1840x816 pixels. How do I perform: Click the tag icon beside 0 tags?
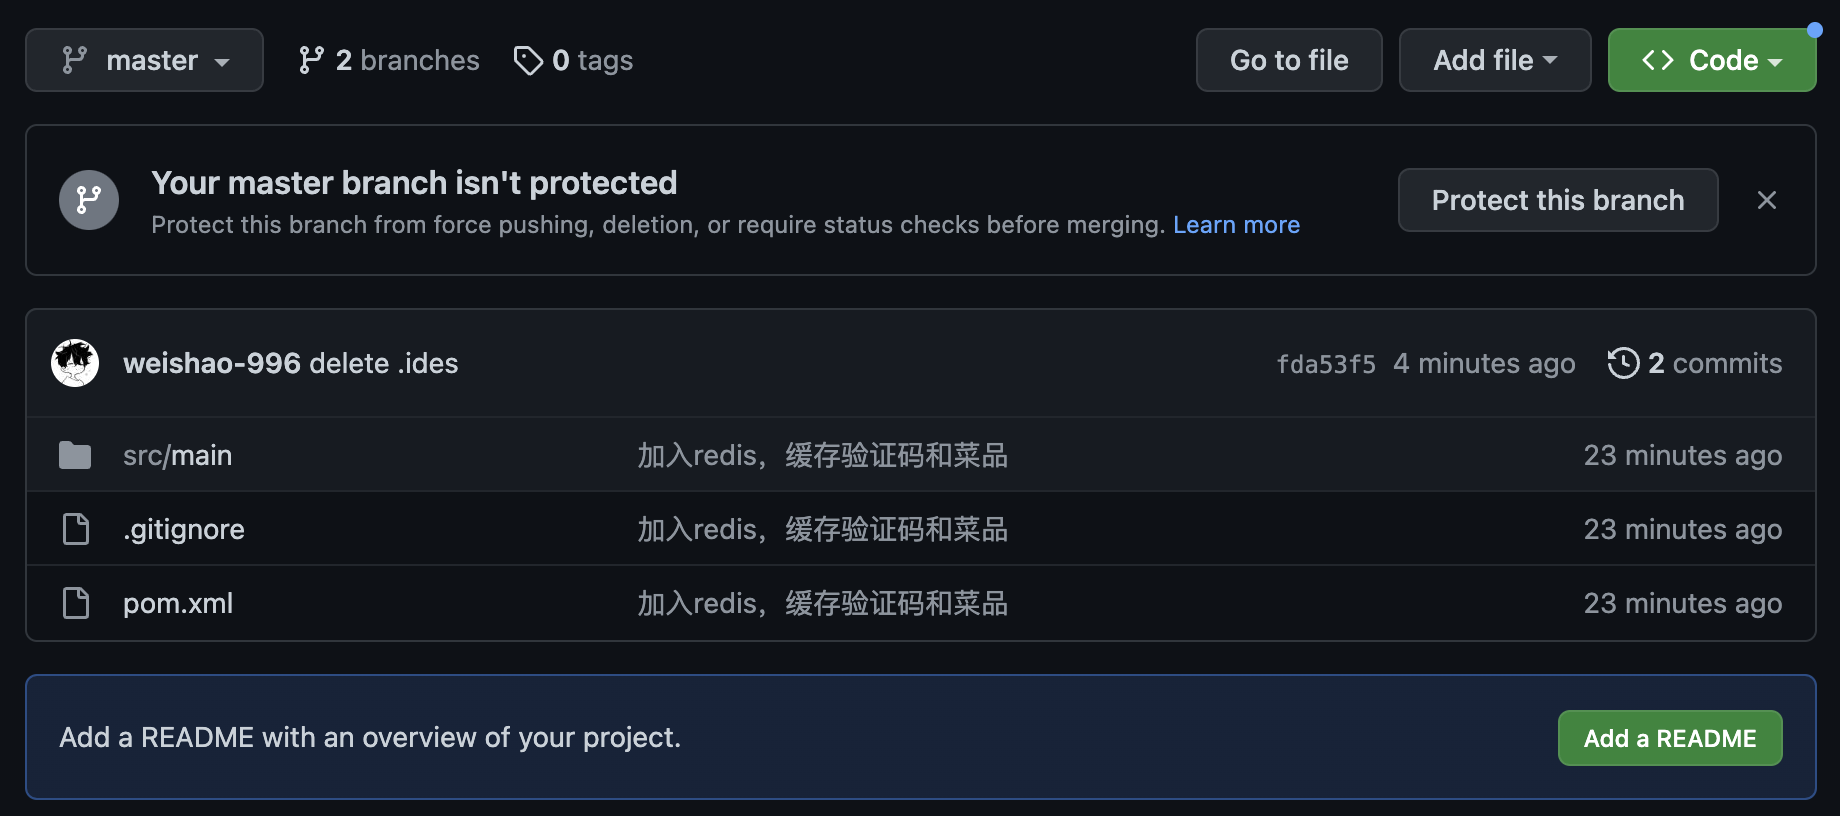527,60
